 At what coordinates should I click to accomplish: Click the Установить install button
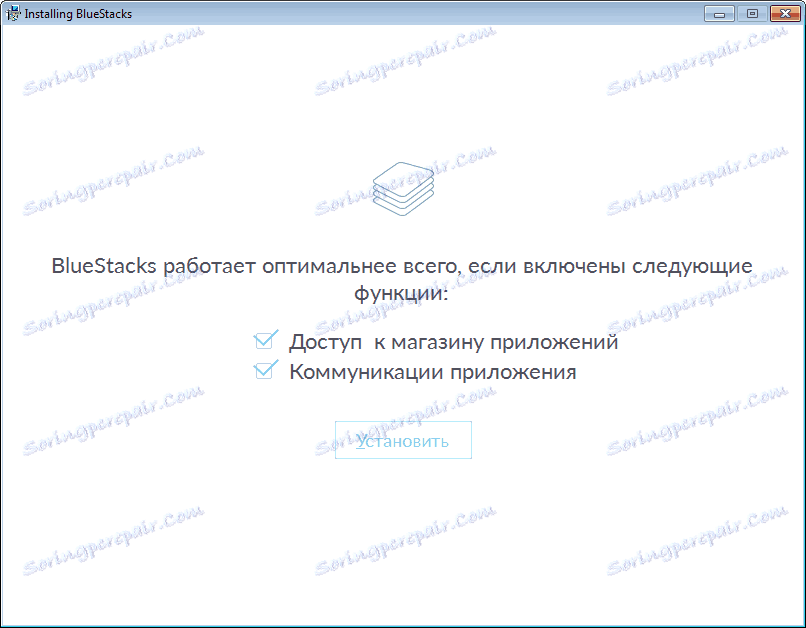click(x=403, y=440)
